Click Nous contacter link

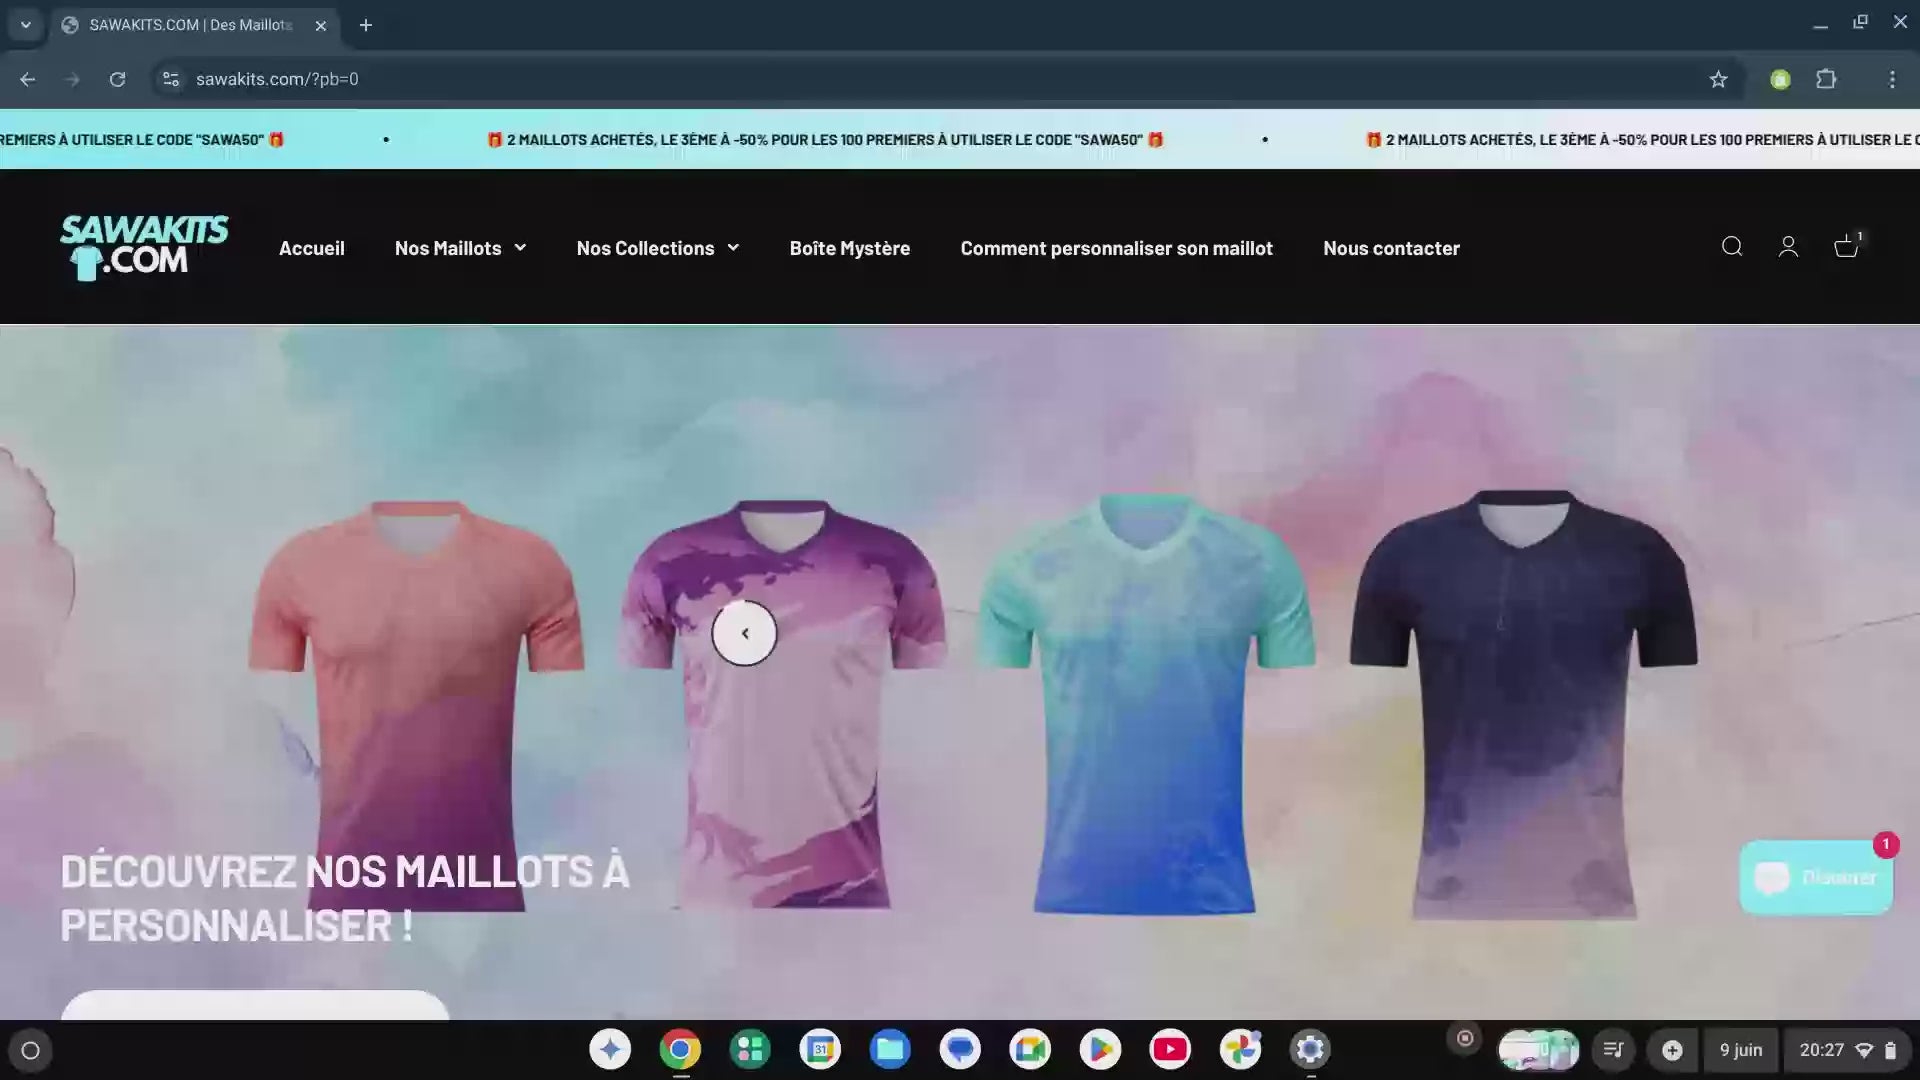pos(1391,248)
